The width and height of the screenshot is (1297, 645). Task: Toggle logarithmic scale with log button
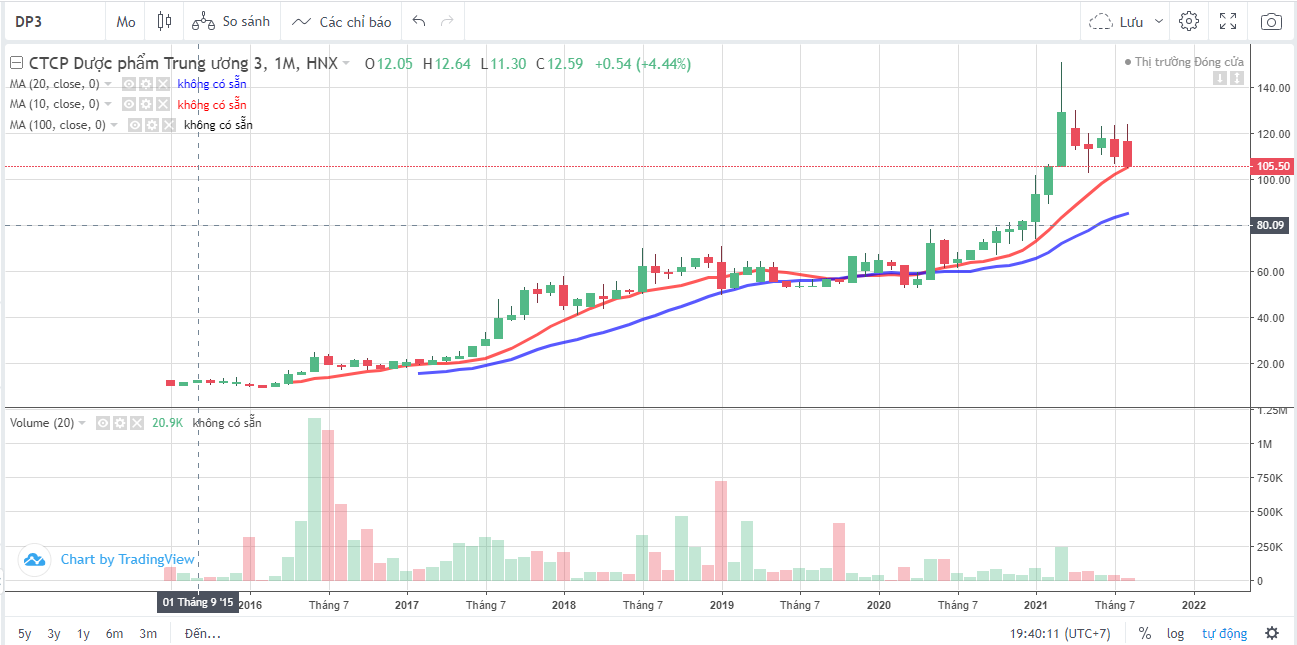1175,633
